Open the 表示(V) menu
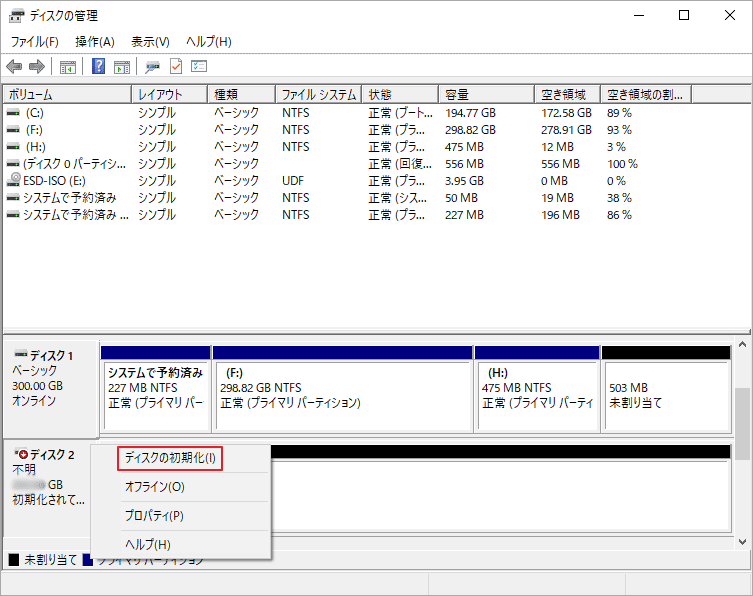753x596 pixels. click(150, 42)
